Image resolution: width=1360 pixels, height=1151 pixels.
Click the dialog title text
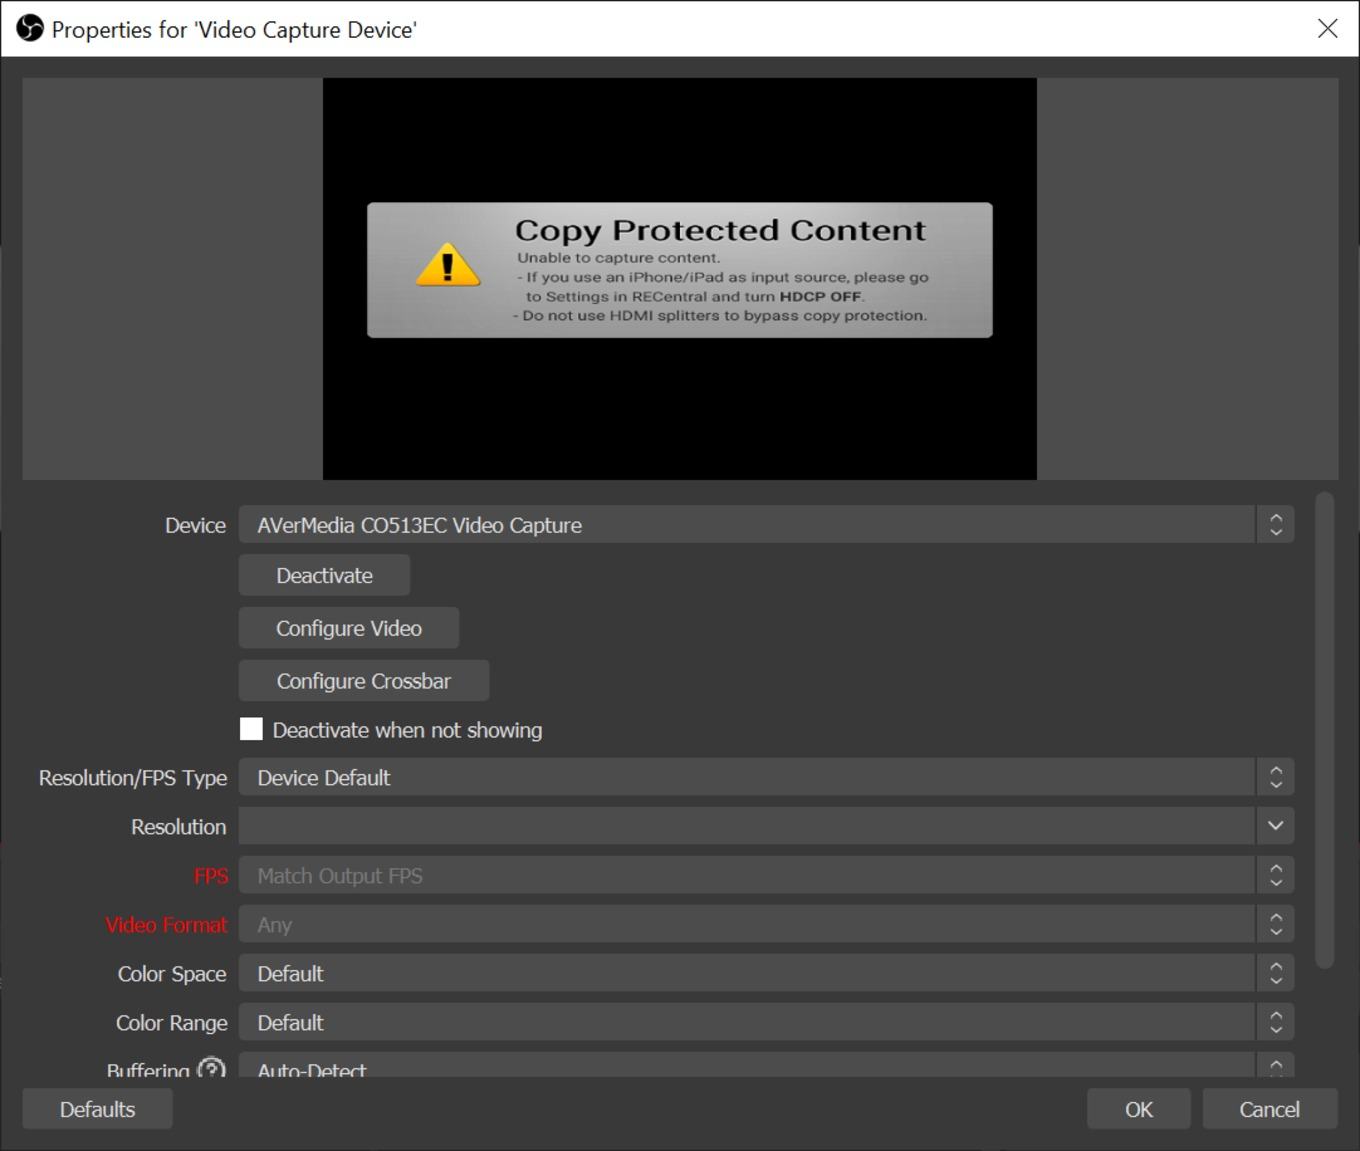click(234, 29)
